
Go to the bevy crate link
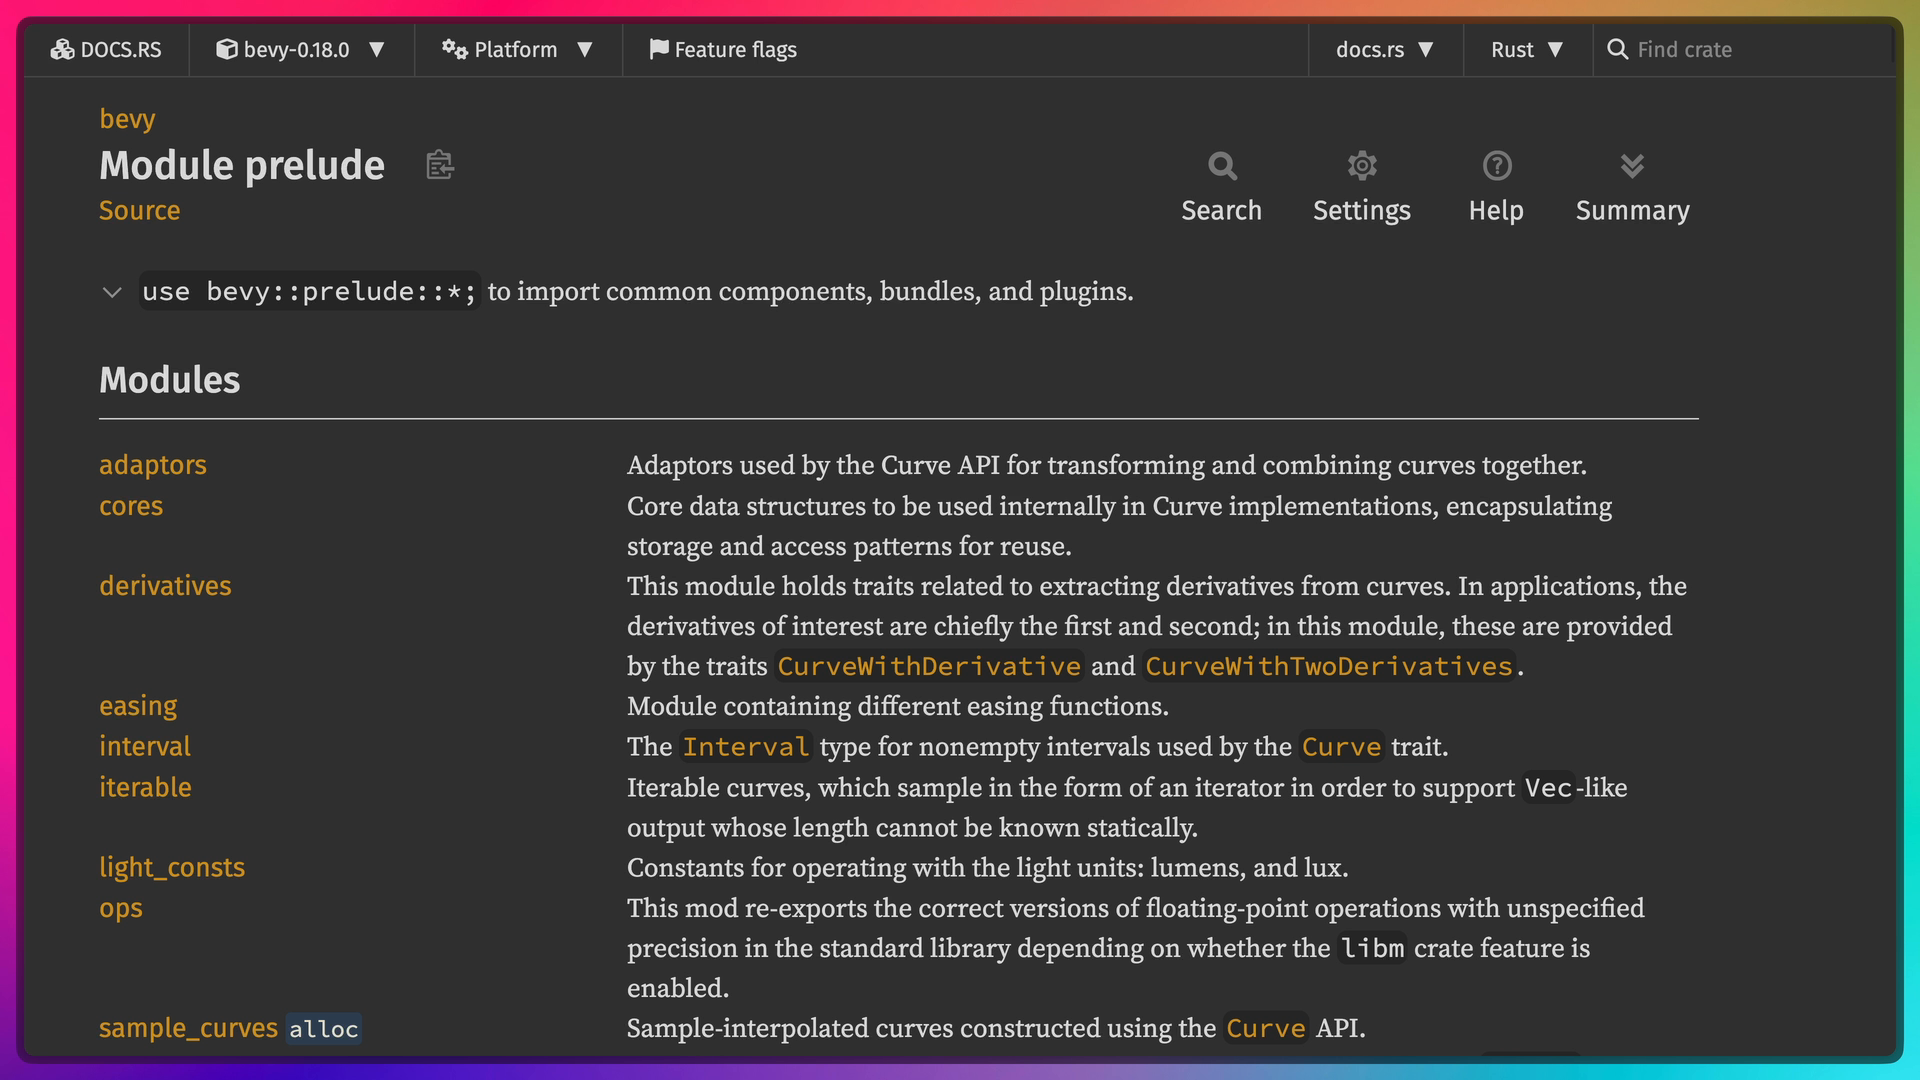(127, 119)
